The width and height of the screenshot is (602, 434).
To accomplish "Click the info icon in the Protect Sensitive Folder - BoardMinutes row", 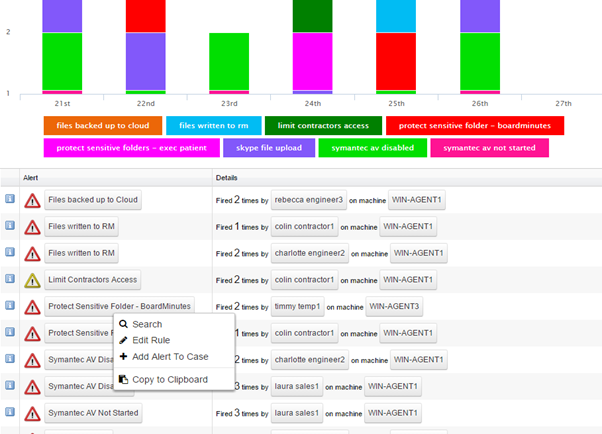I will [x=9, y=306].
